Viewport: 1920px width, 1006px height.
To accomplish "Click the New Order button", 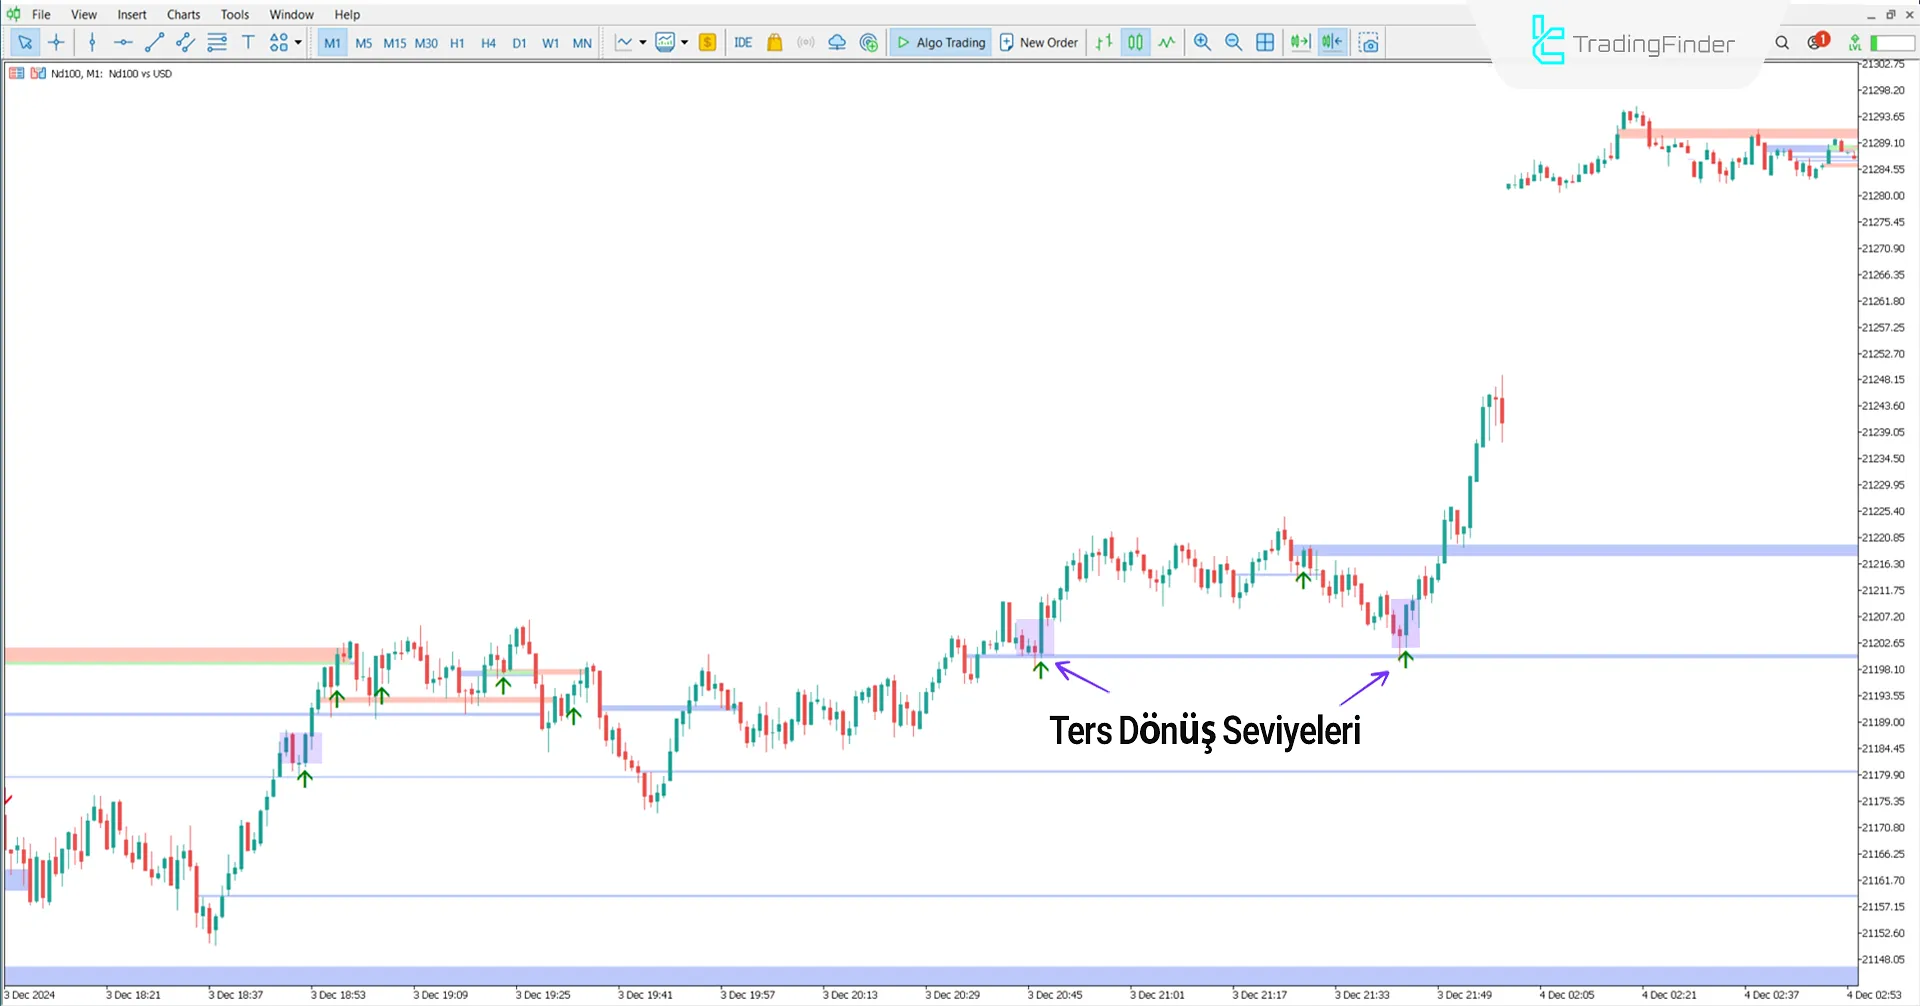I will (1038, 42).
